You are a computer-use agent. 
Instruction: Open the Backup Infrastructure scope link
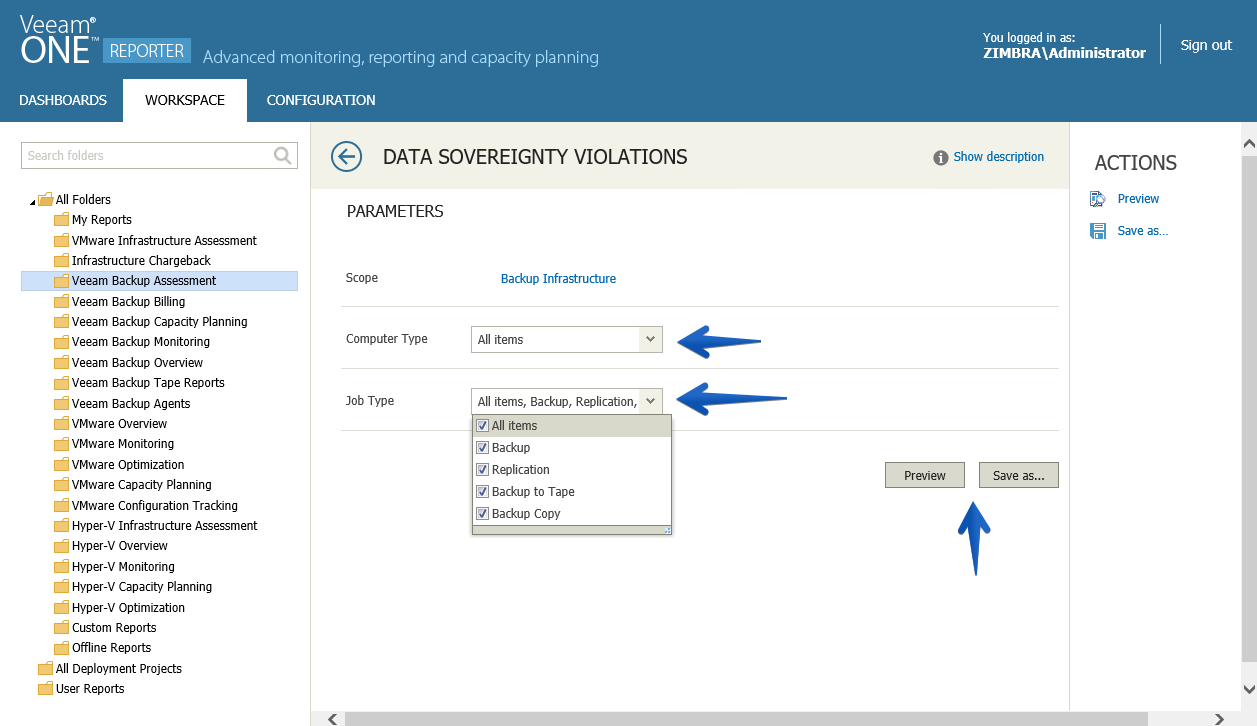(x=558, y=278)
